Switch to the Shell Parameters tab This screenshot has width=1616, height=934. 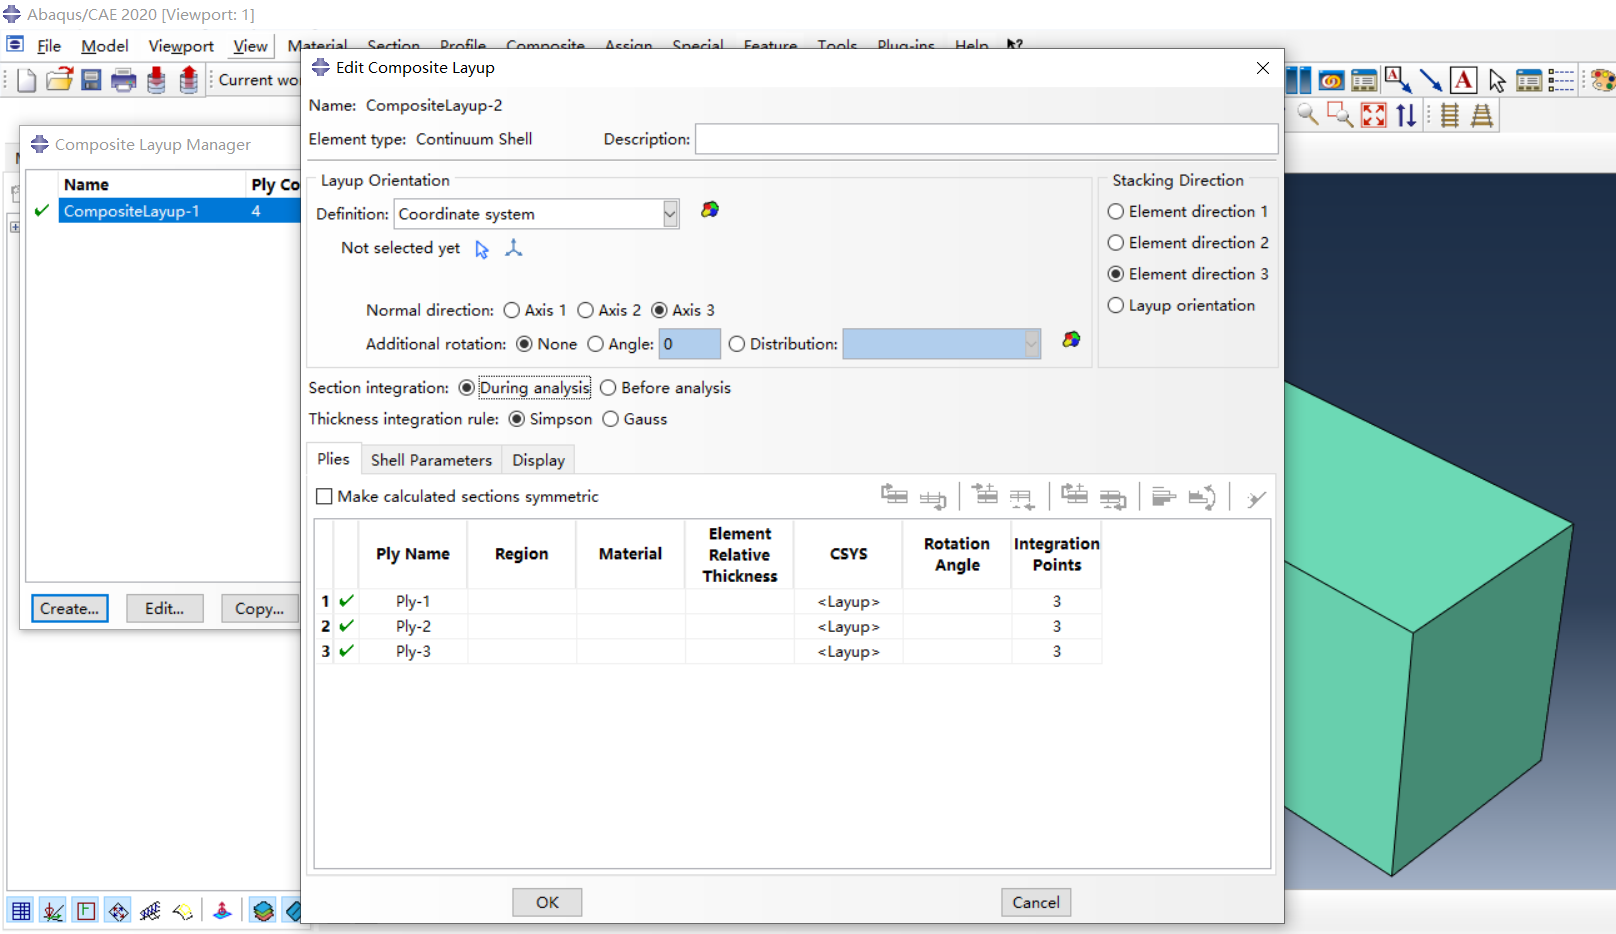pos(431,460)
